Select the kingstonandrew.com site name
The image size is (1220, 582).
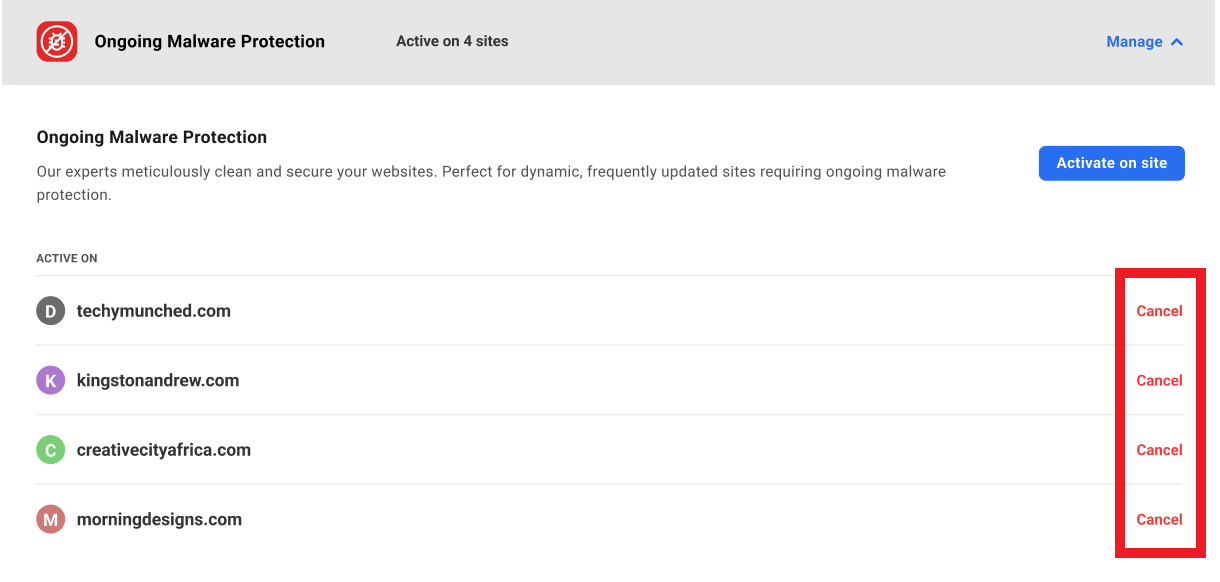click(158, 380)
